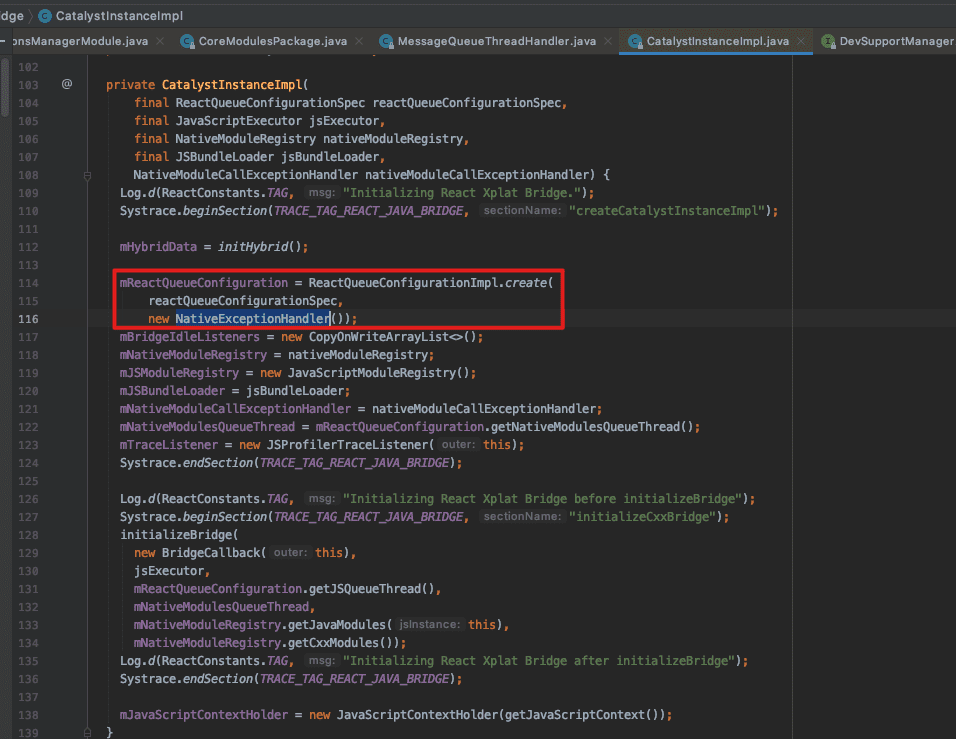This screenshot has height=739, width=956.
Task: Click the initHybrid method call
Action: [252, 246]
